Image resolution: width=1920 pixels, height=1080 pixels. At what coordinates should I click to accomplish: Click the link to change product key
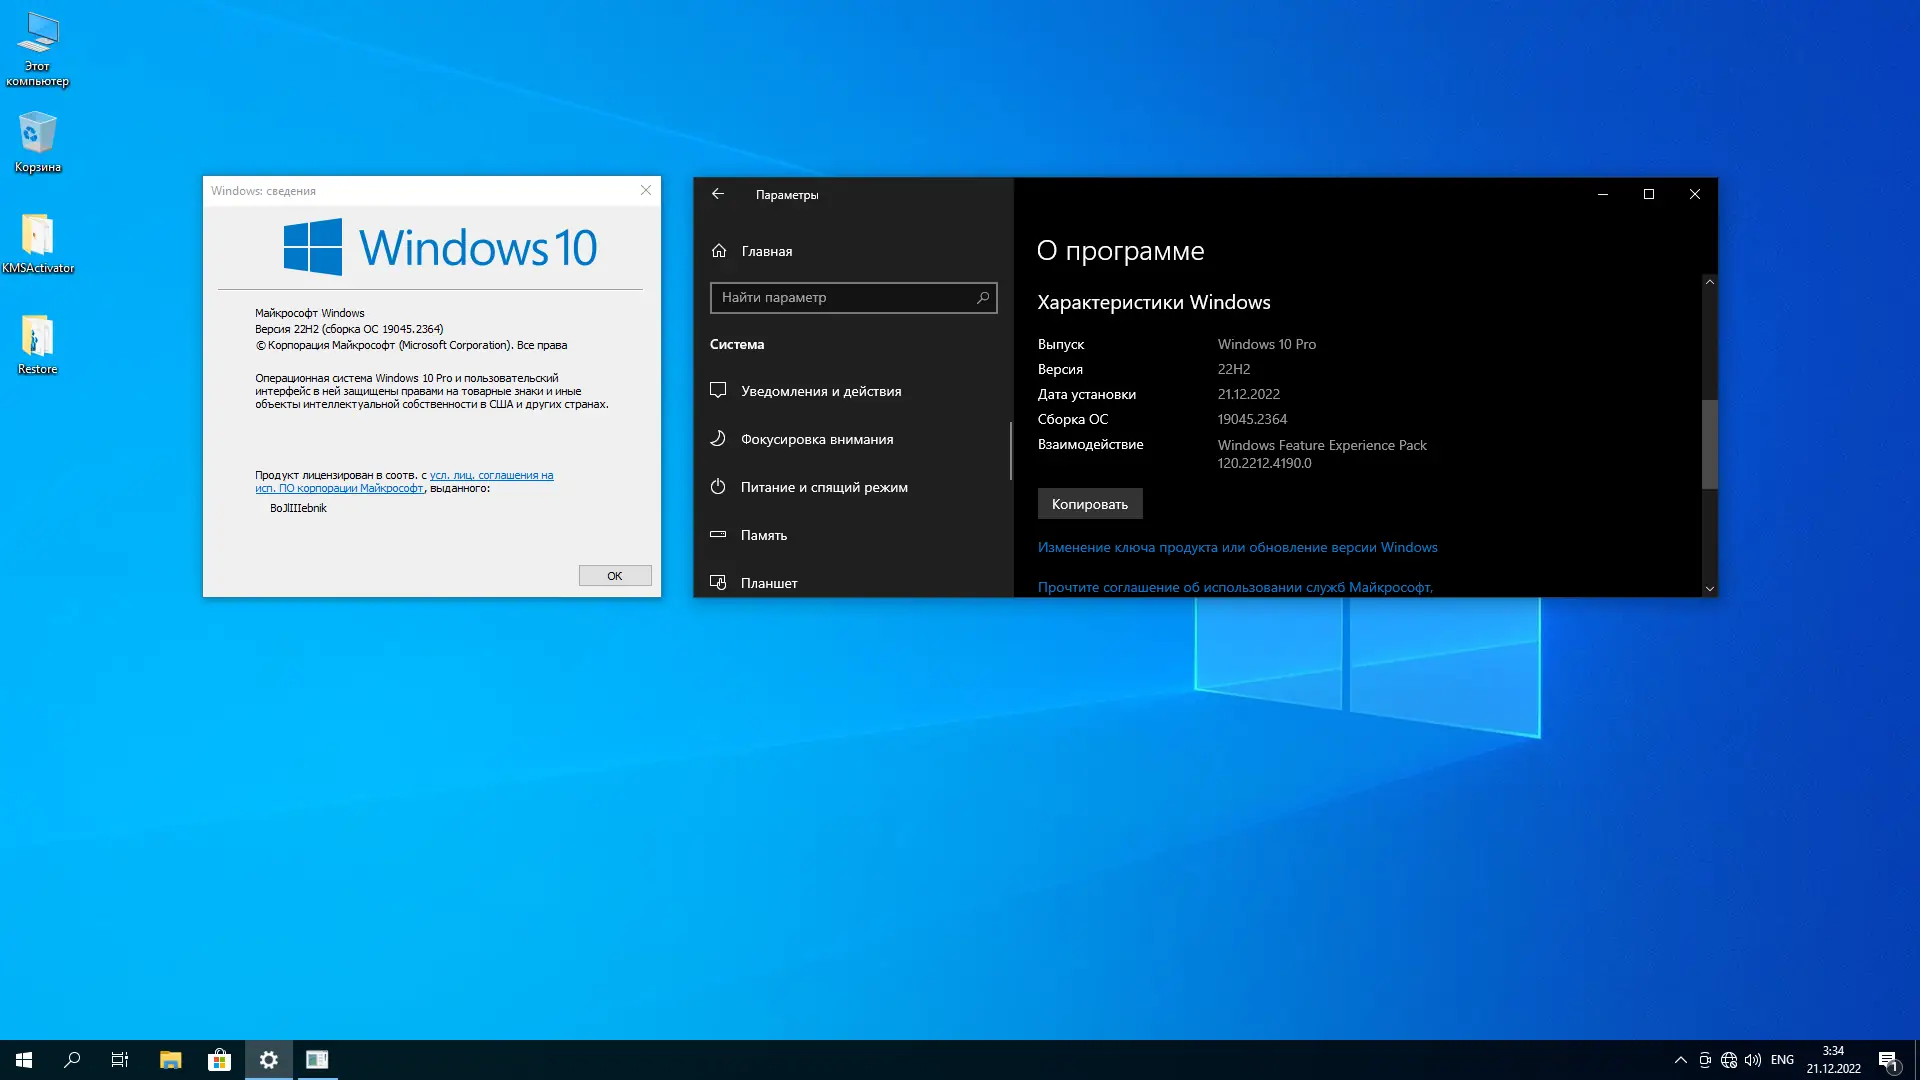tap(1237, 547)
